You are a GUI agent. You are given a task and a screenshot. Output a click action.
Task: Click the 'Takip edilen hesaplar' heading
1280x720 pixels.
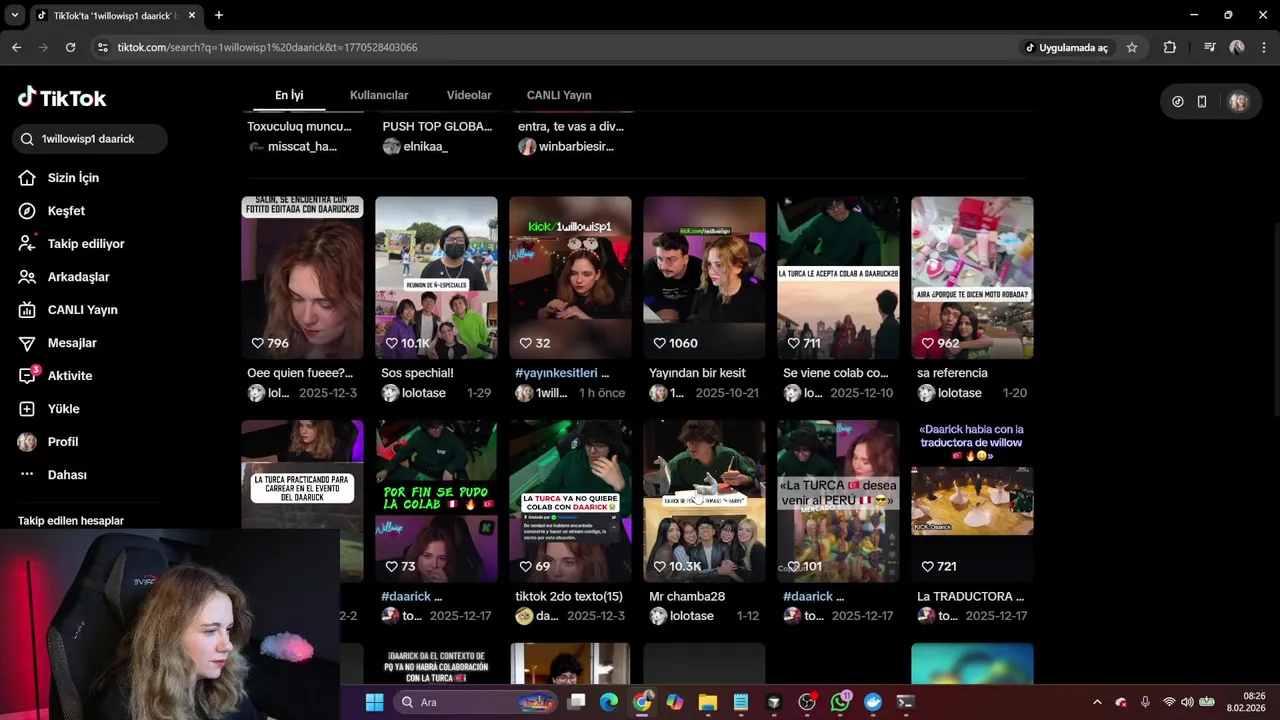[x=71, y=521]
